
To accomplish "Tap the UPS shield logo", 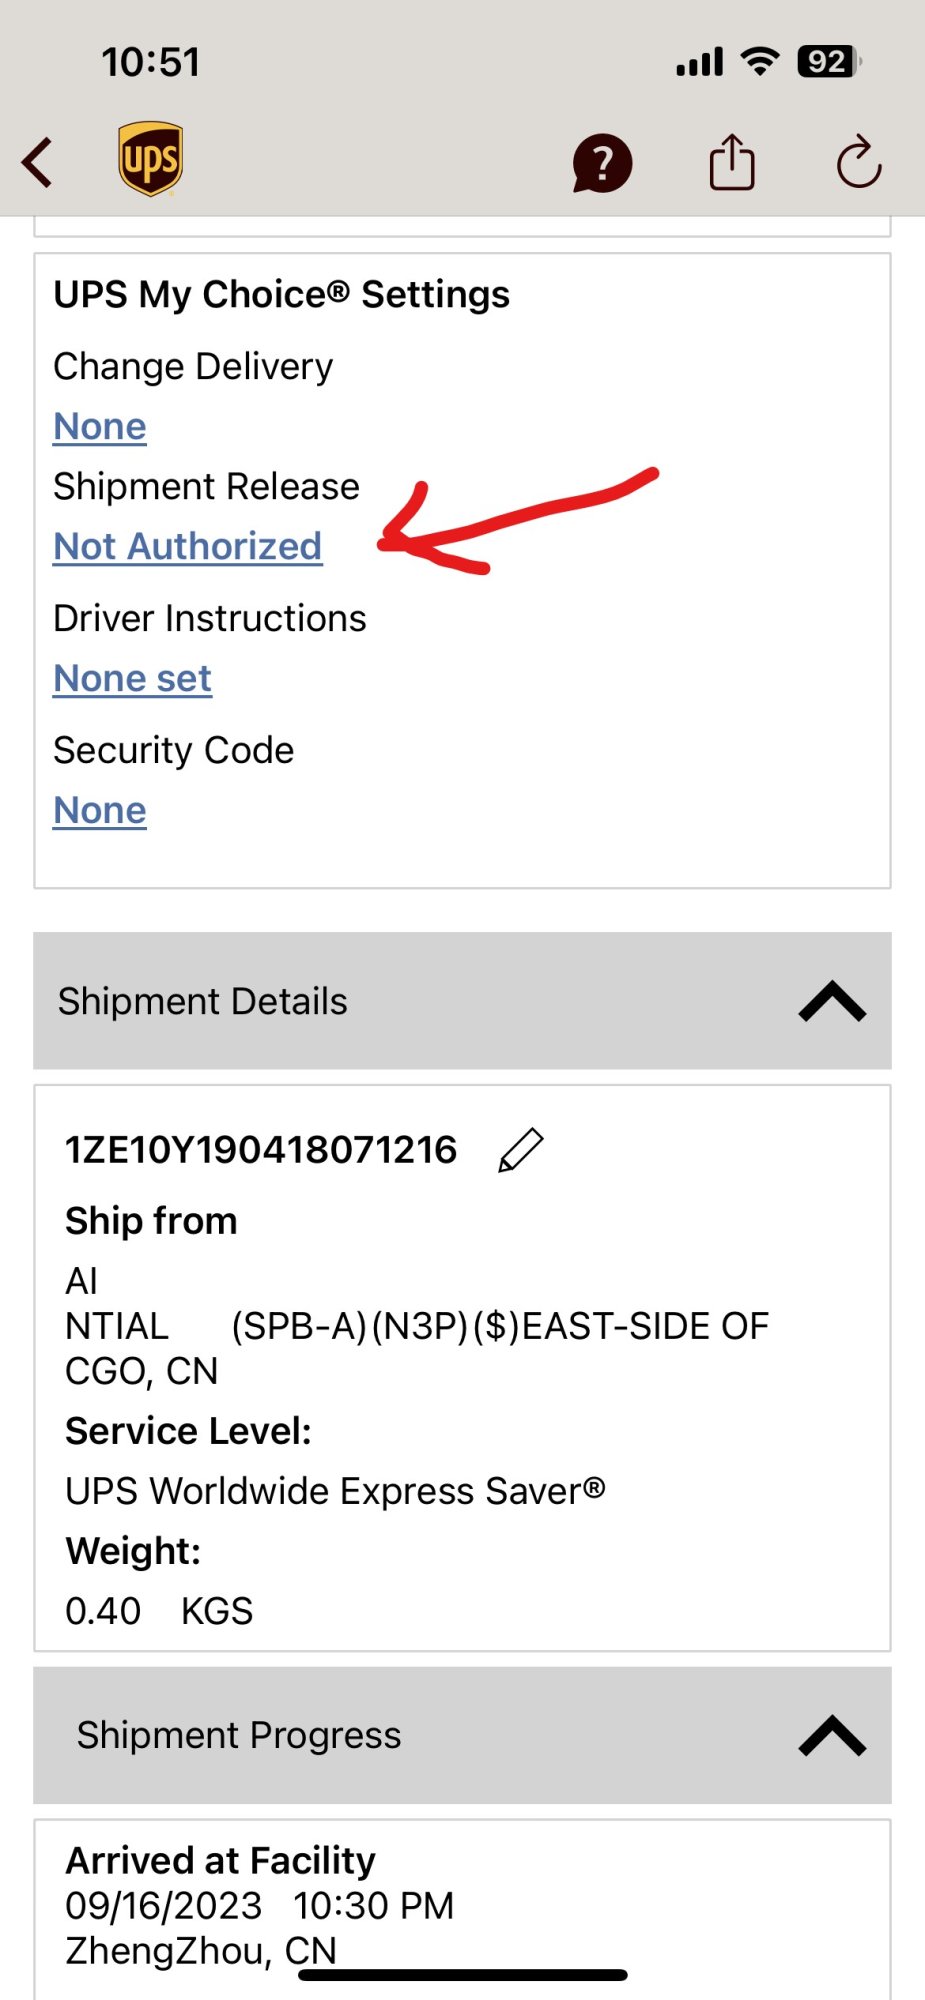I will click(150, 160).
